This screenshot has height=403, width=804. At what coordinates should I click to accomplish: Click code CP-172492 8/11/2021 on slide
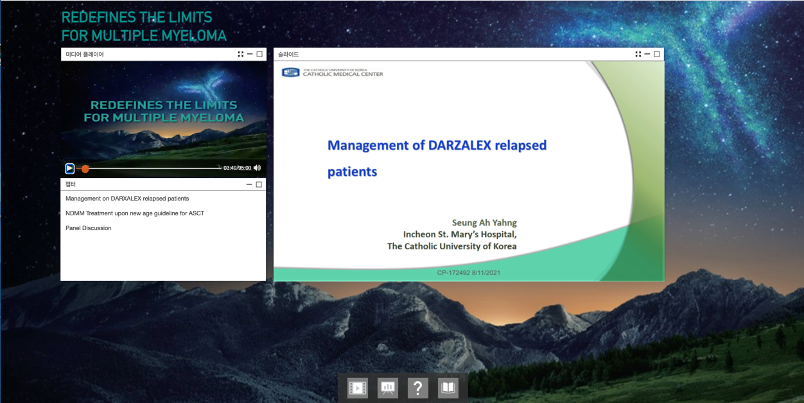[469, 273]
